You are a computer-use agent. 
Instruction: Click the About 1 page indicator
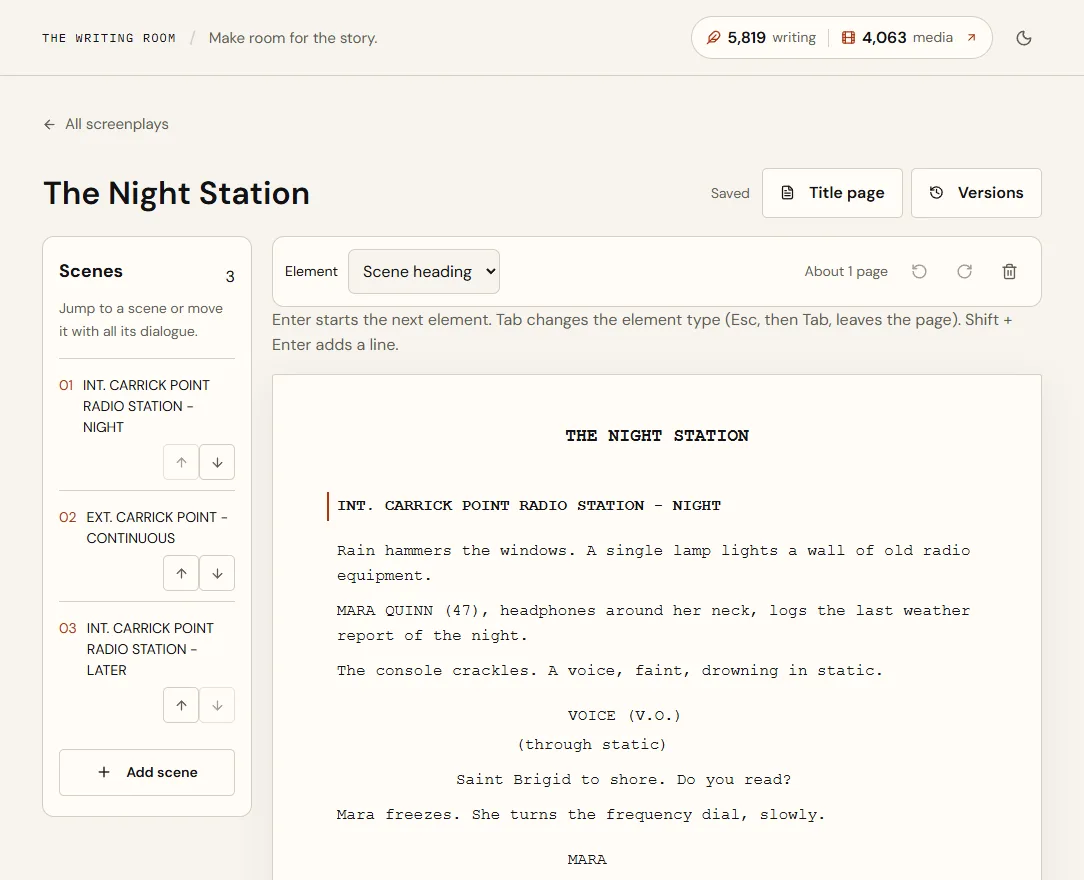point(846,272)
